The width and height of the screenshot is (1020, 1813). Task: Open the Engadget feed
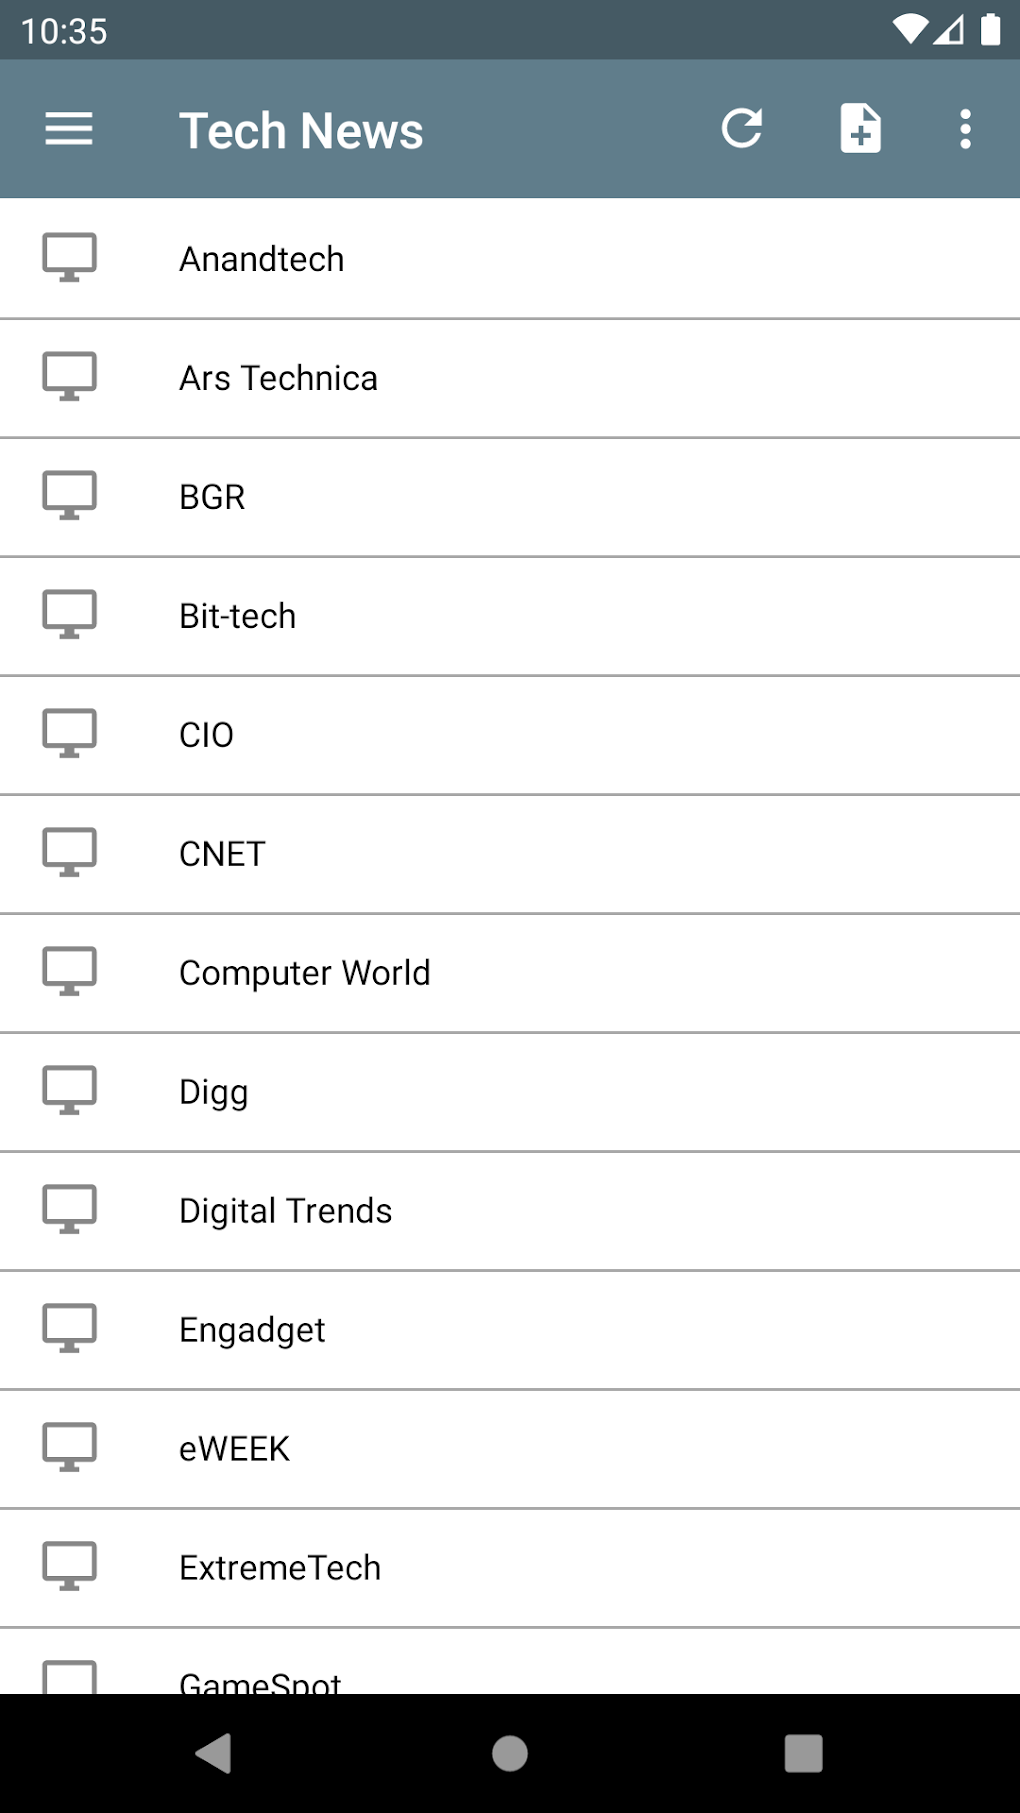click(x=252, y=1330)
